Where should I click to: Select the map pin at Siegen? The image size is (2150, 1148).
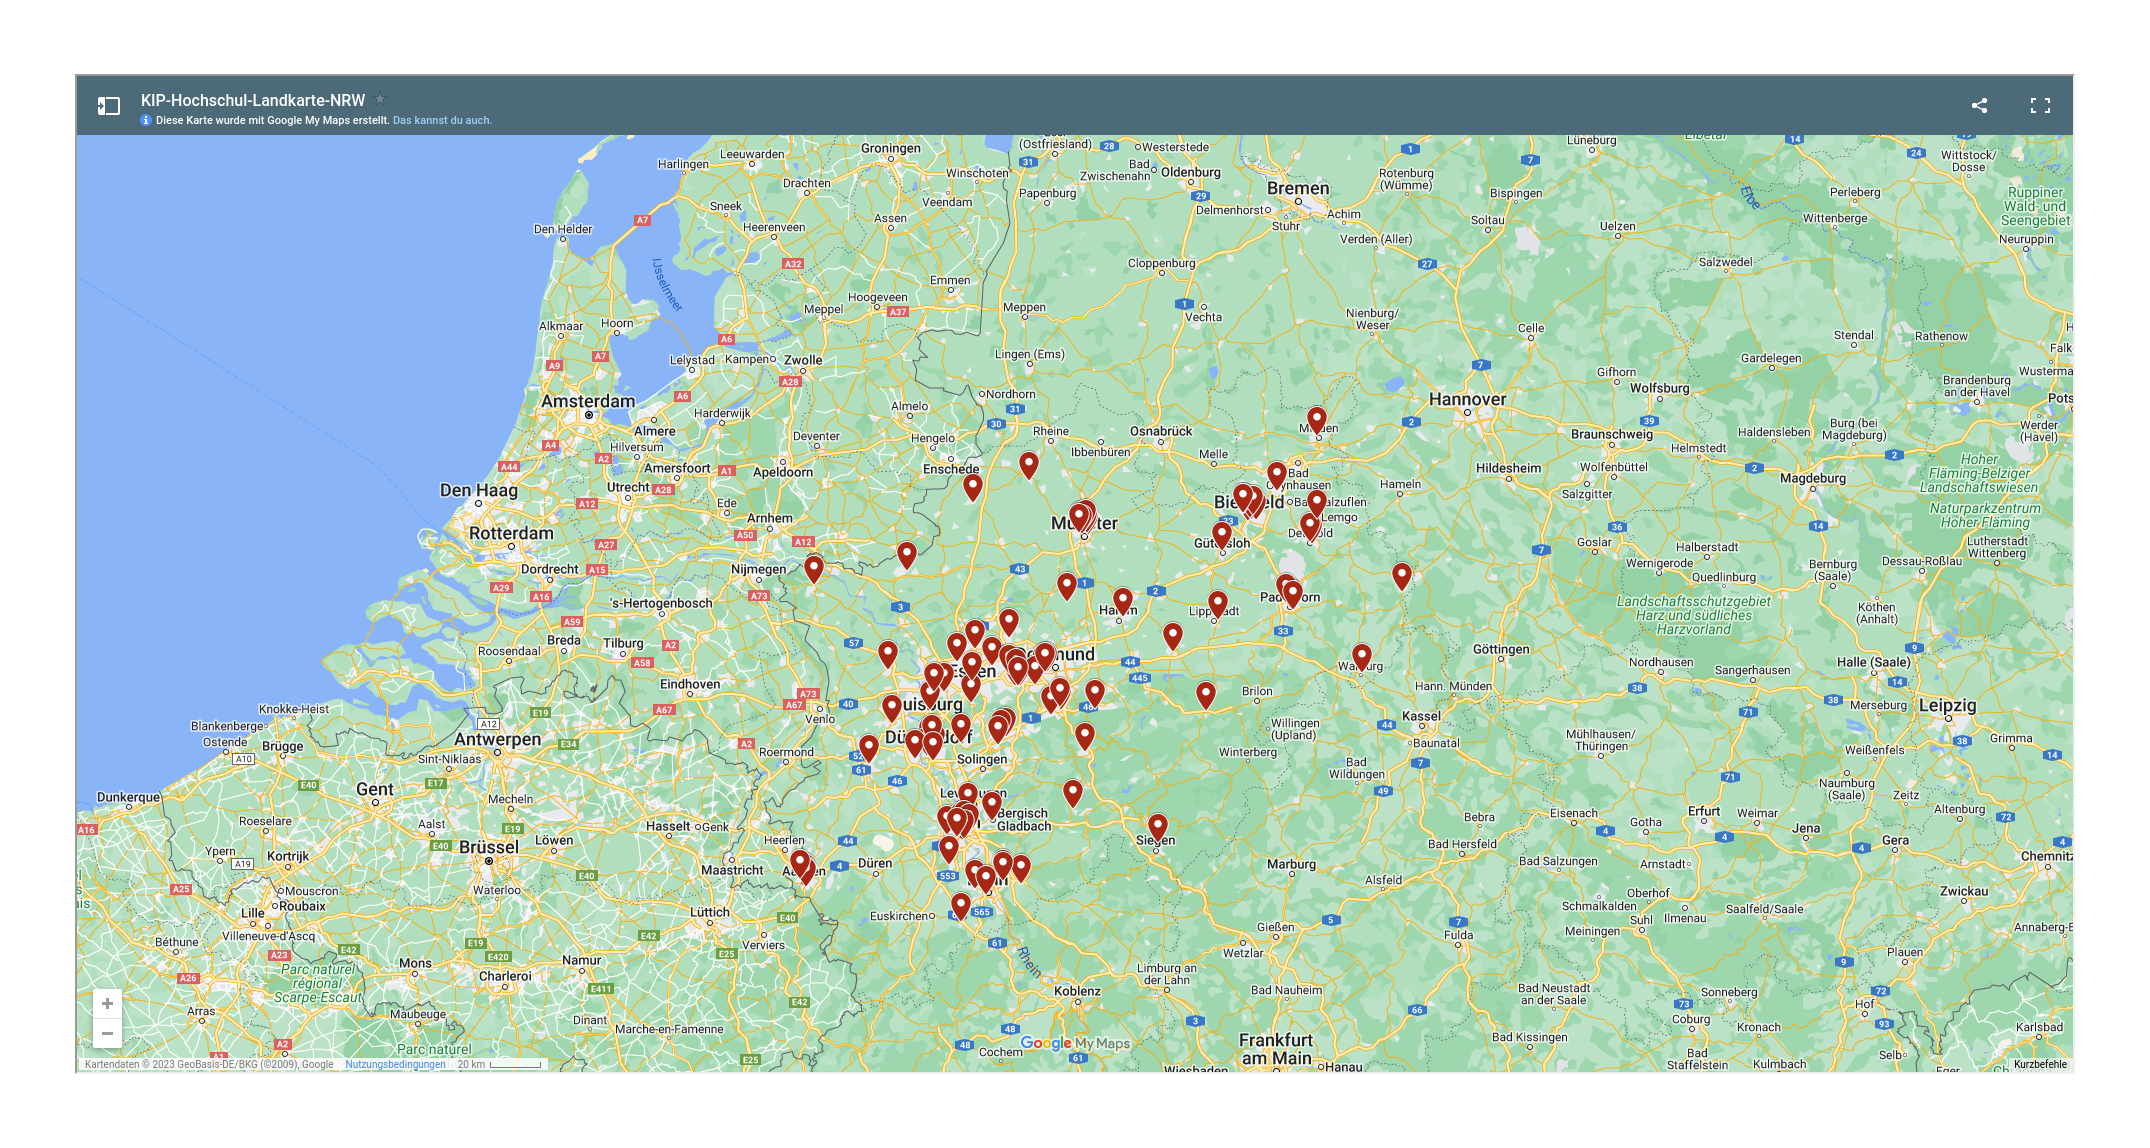(1158, 828)
